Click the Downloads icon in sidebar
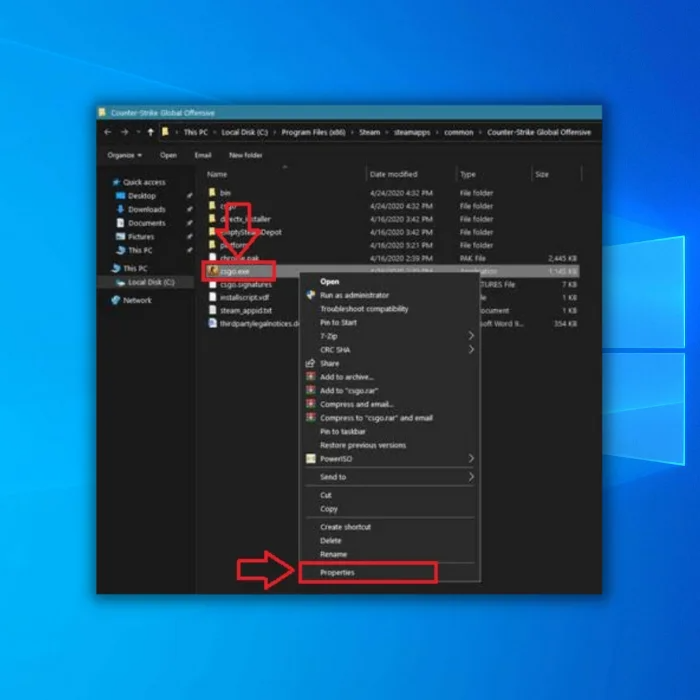 [120, 209]
